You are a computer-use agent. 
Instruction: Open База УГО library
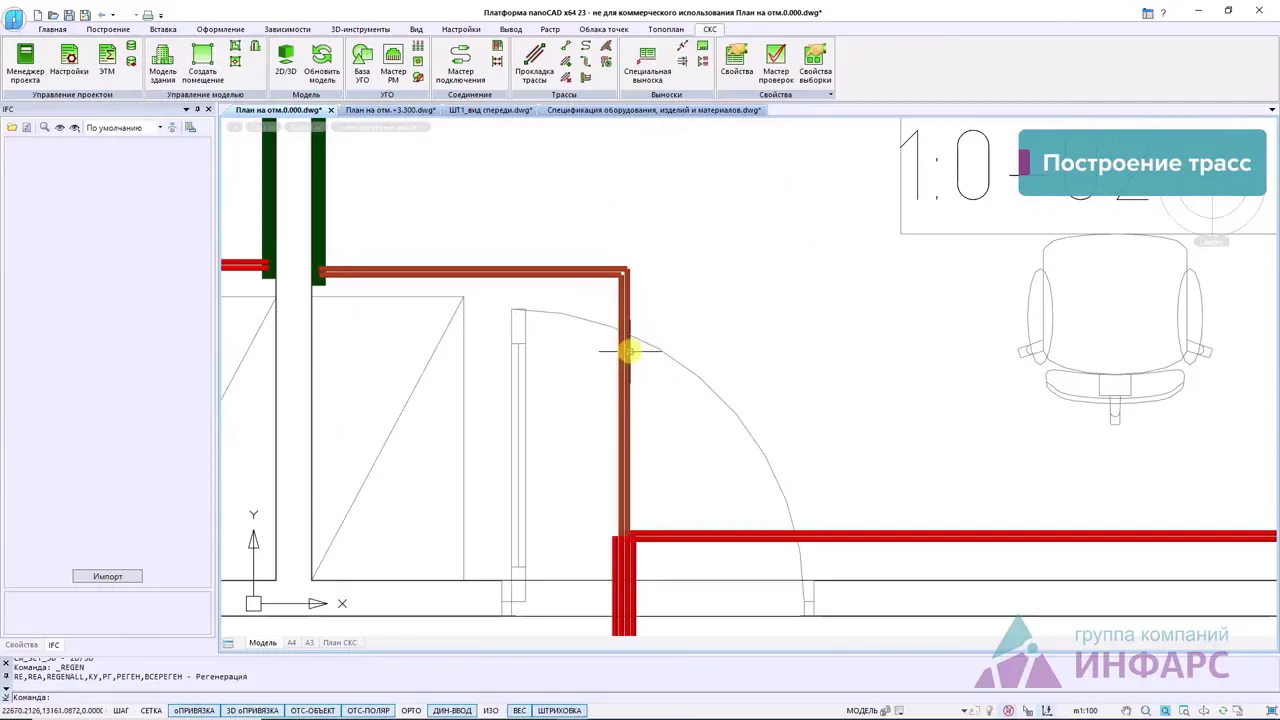click(362, 64)
